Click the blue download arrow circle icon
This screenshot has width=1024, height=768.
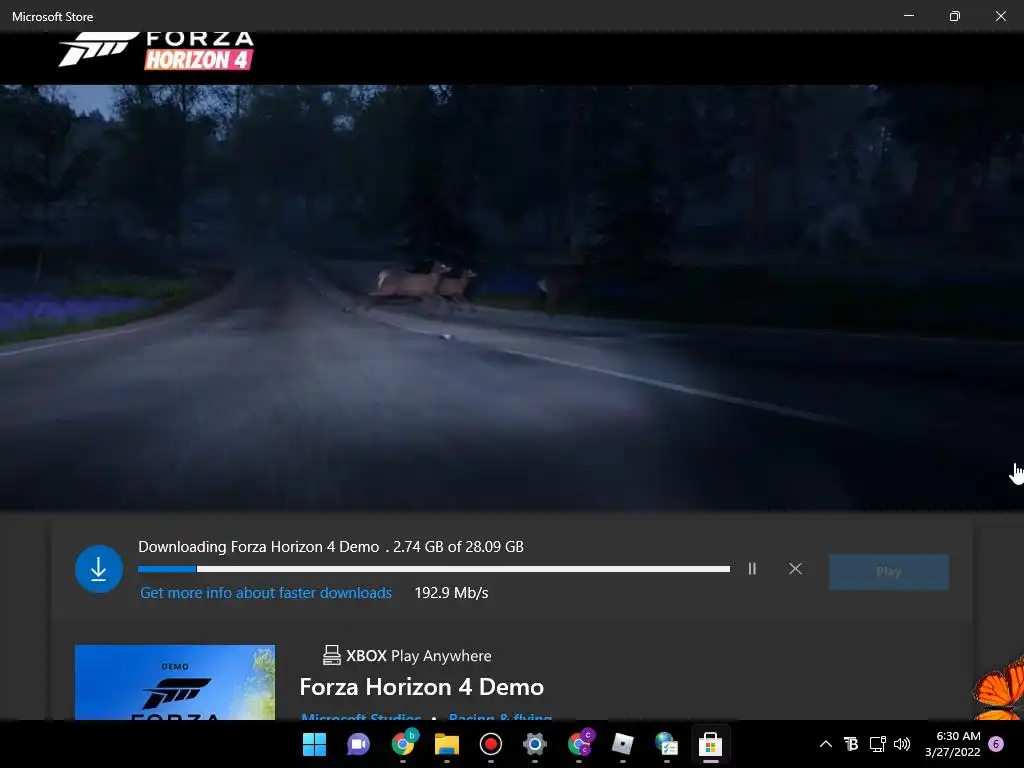[99, 569]
